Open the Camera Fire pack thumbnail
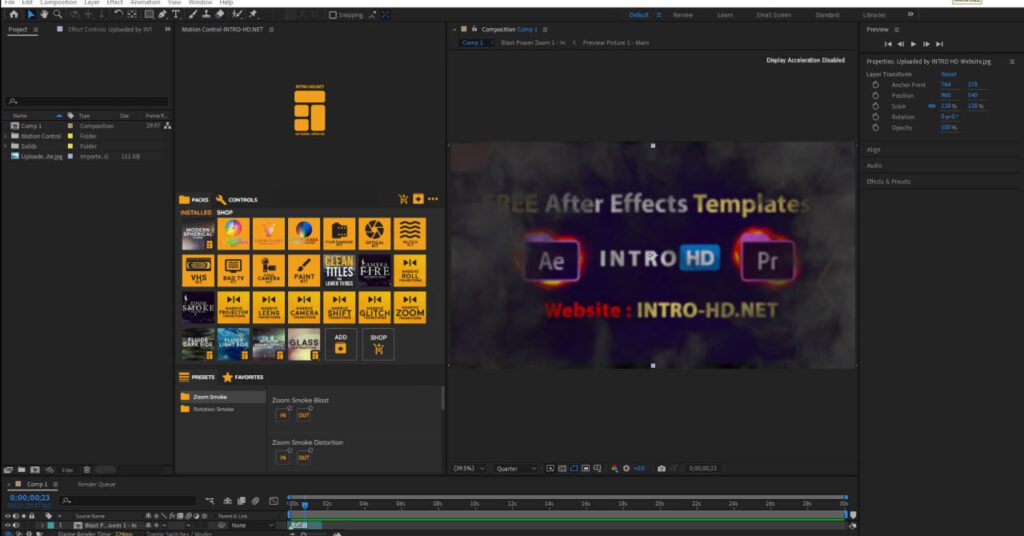Screen dimensions: 1024x536 374,270
